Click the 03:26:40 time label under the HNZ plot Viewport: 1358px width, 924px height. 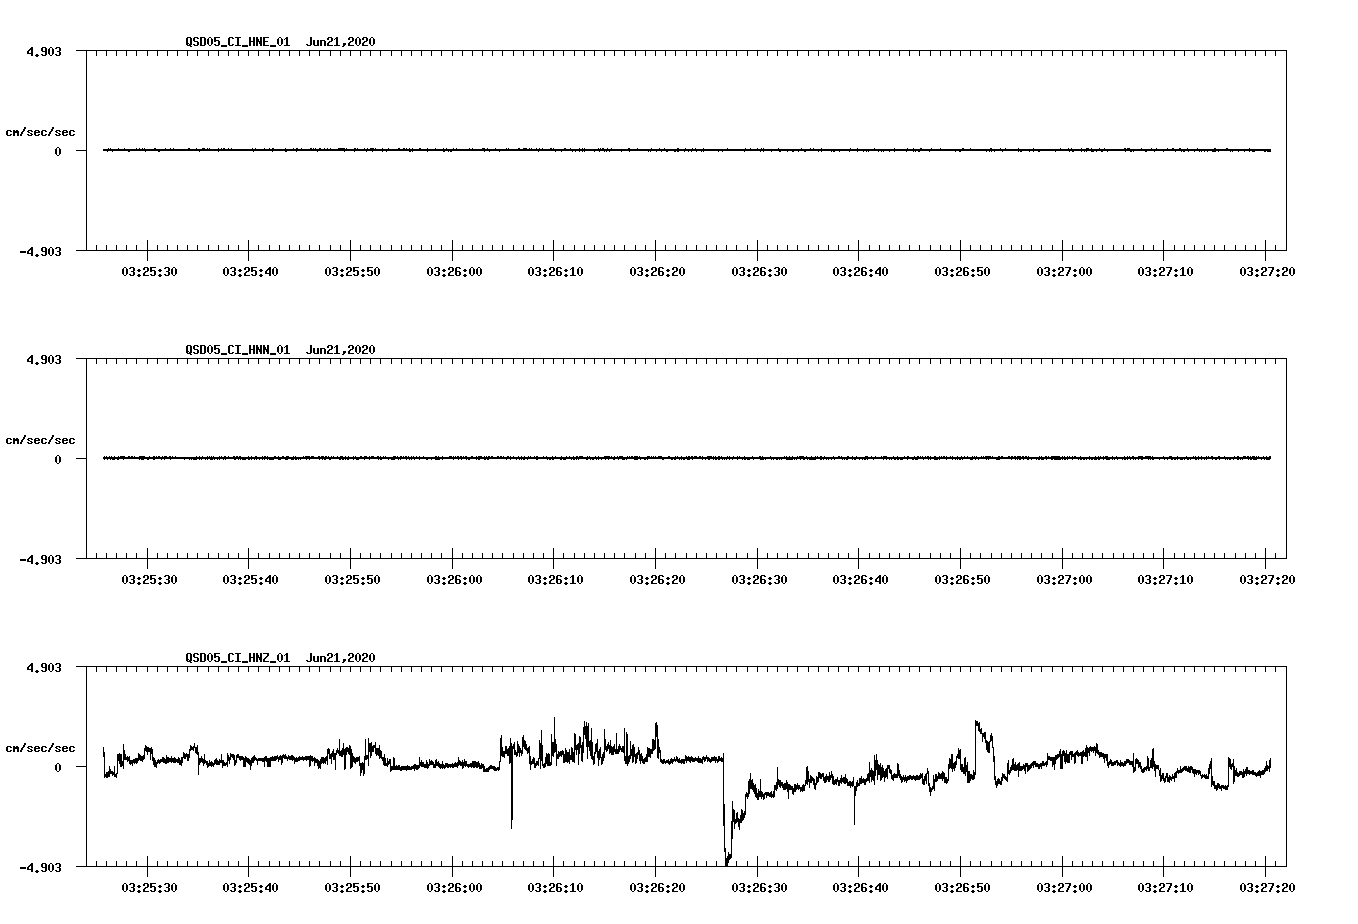(860, 887)
